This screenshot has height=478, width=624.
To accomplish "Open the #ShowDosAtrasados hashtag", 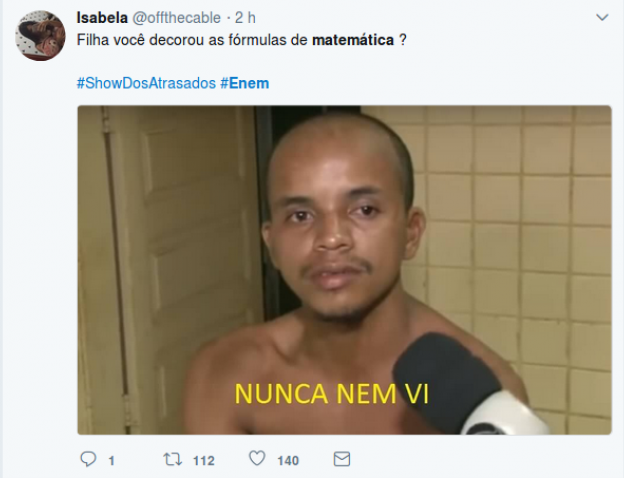I will [146, 83].
